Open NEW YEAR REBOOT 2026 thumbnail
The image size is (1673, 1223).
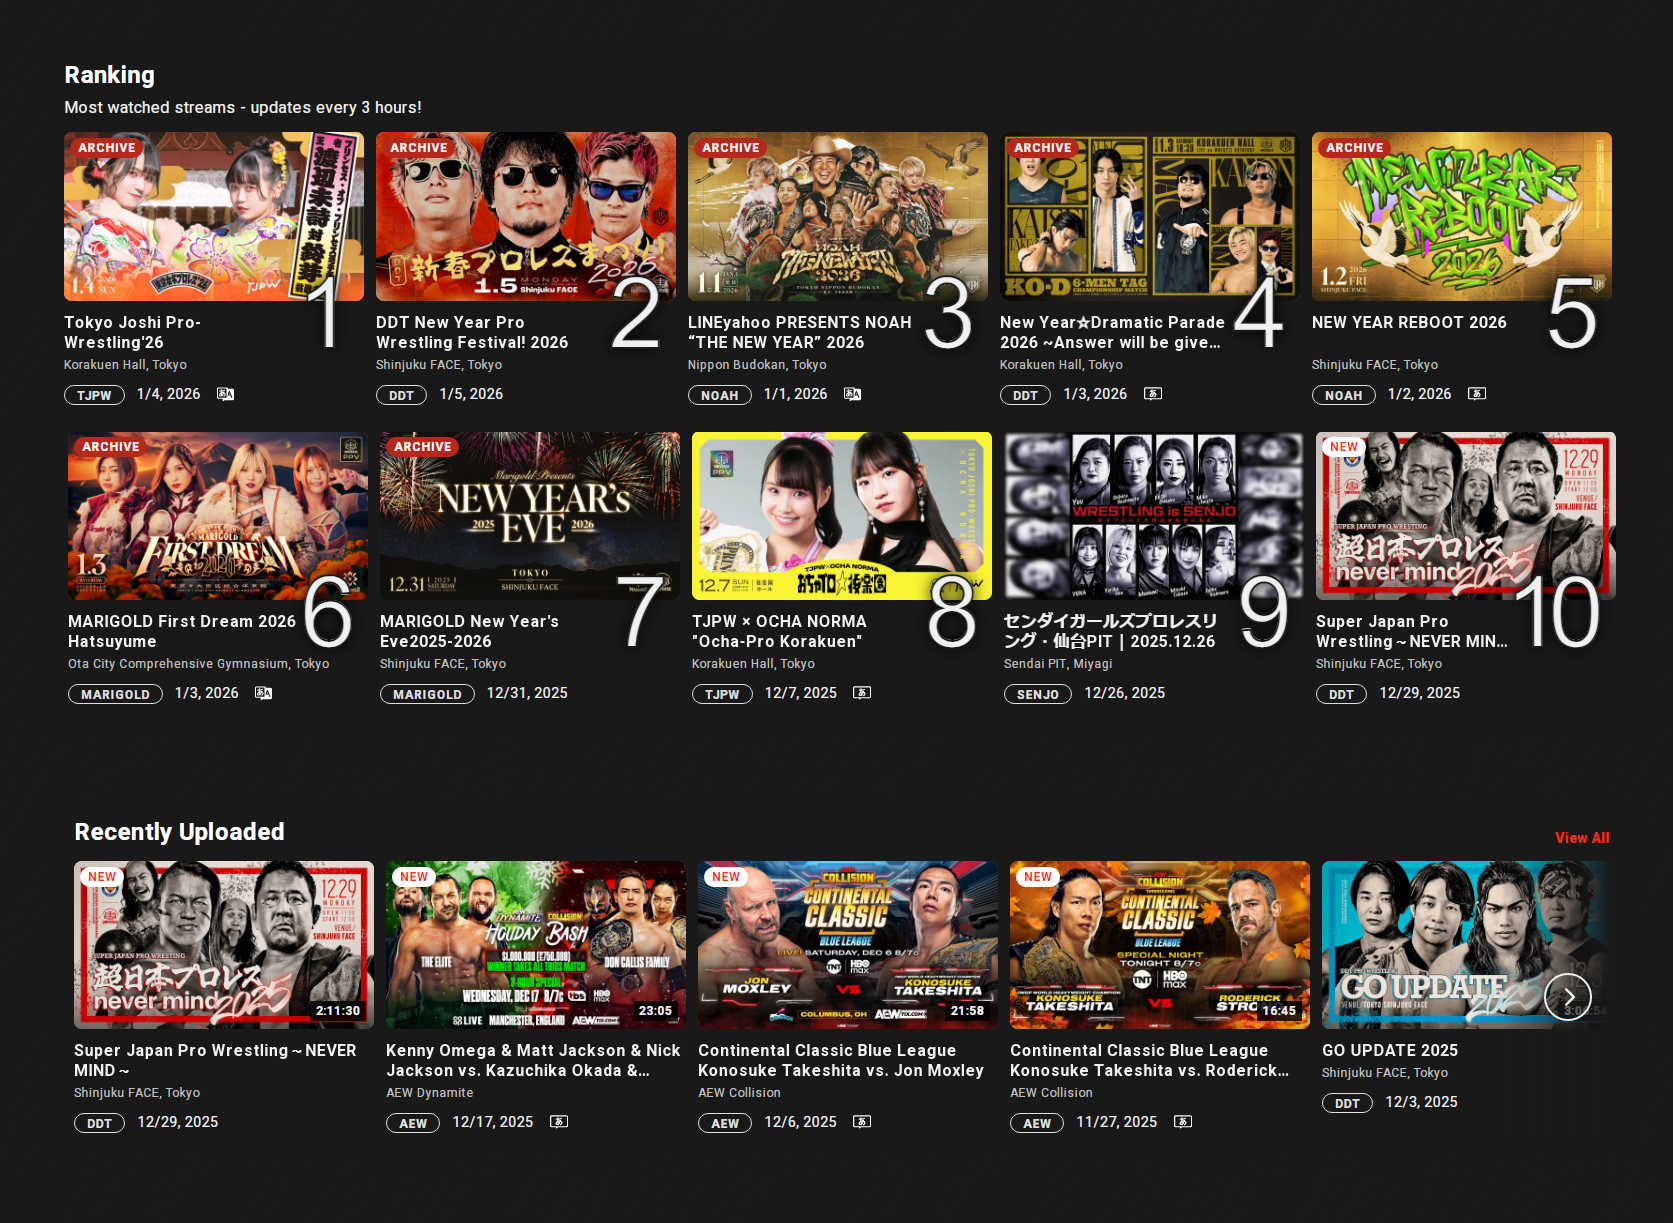point(1462,216)
